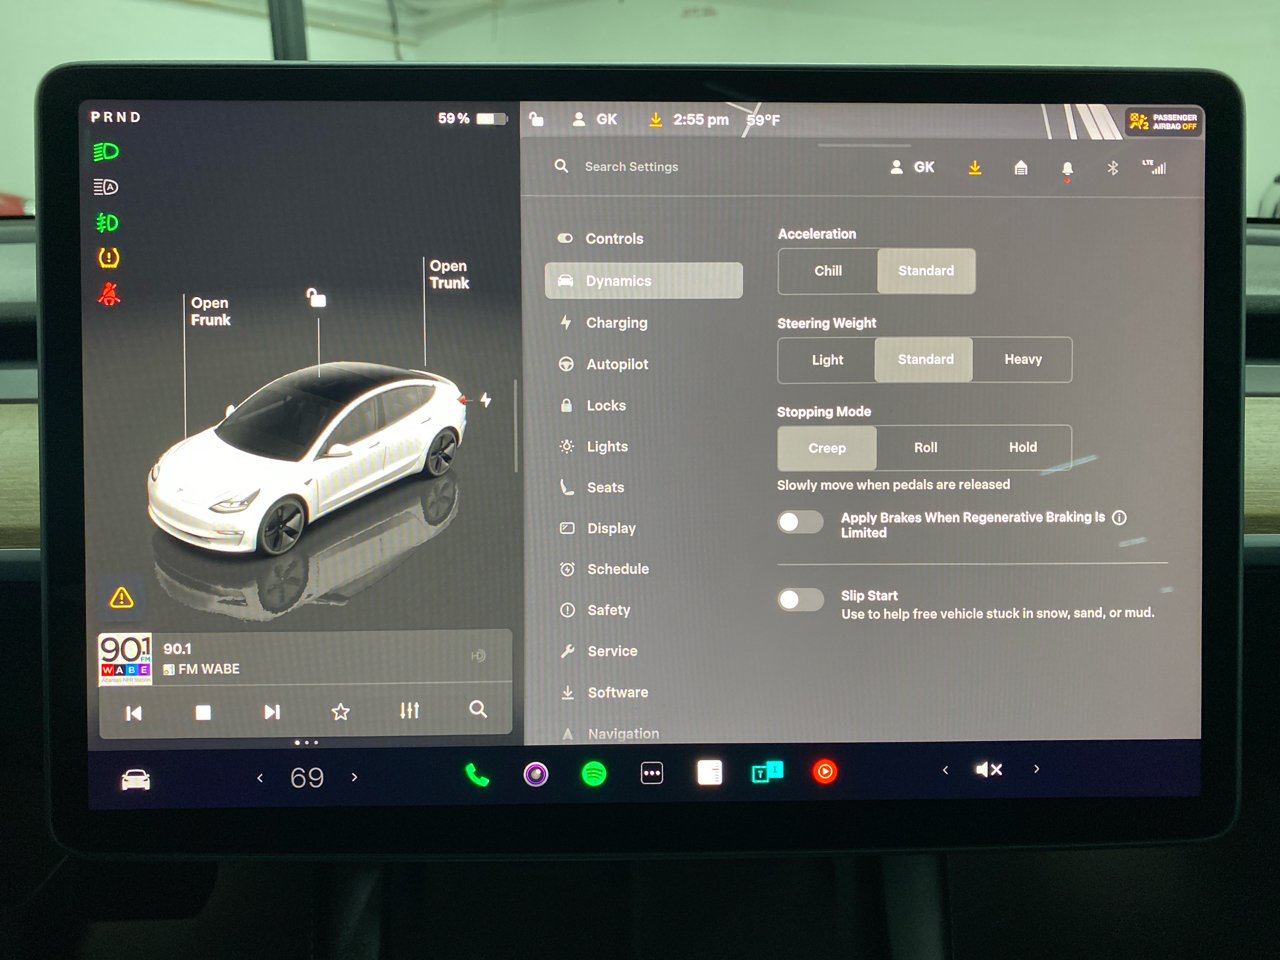Open the Microsoft Teams app icon
This screenshot has width=1280, height=960.
[767, 772]
